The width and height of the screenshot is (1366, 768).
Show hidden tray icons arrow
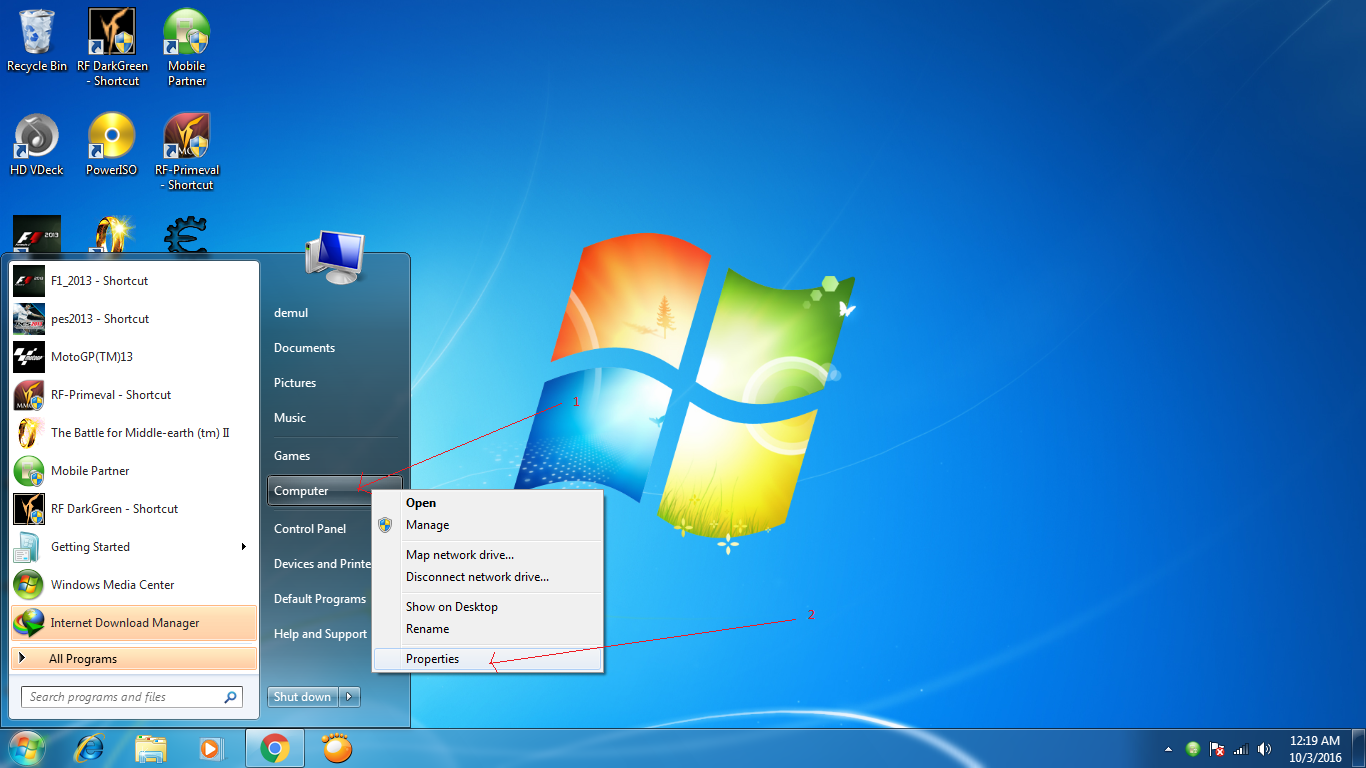click(1168, 749)
